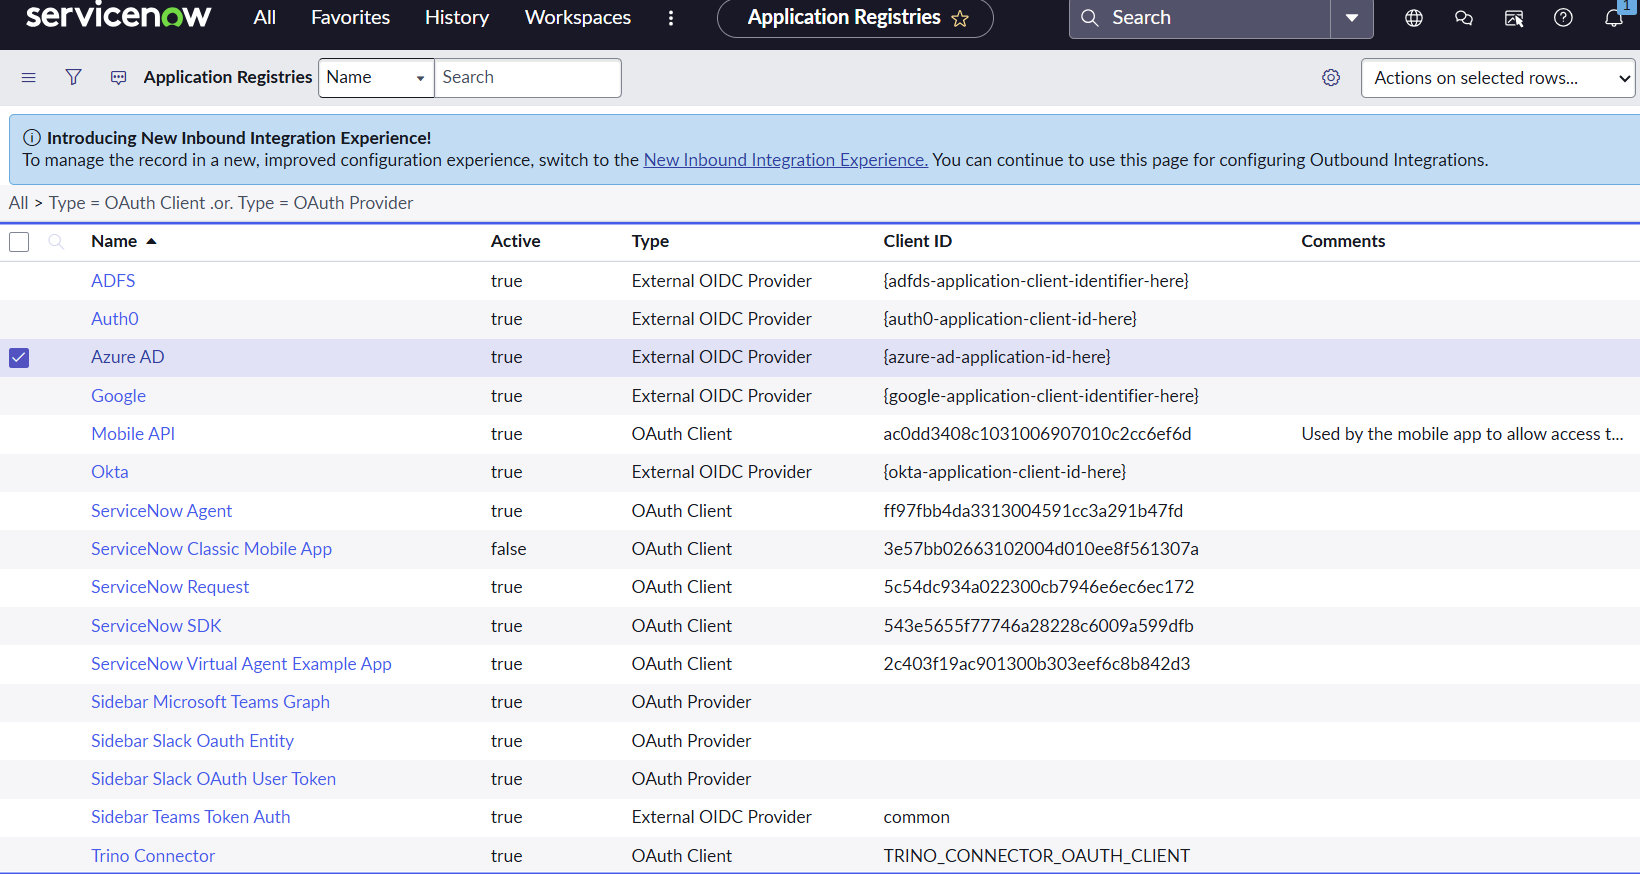
Task: Open the Workspaces menu
Action: click(577, 18)
